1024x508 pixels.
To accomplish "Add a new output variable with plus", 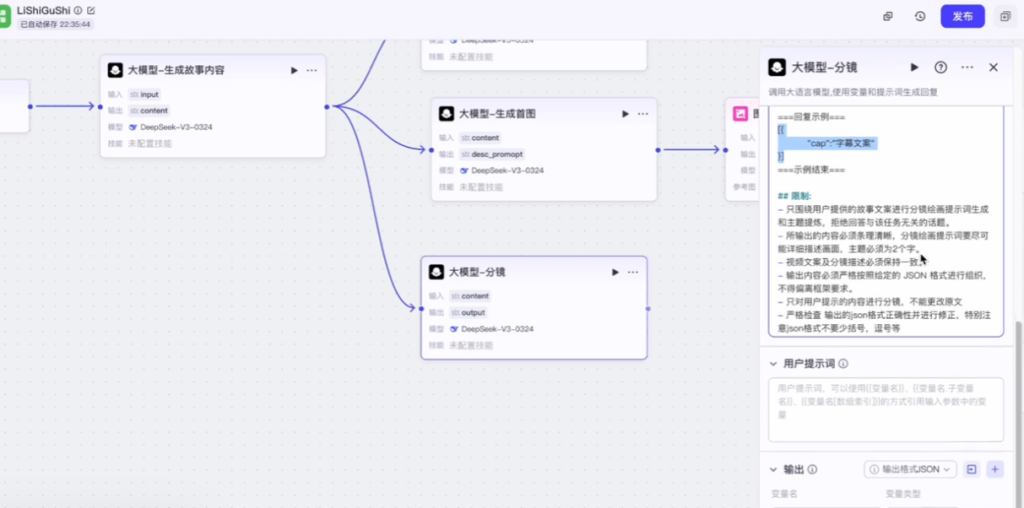I will (x=994, y=469).
